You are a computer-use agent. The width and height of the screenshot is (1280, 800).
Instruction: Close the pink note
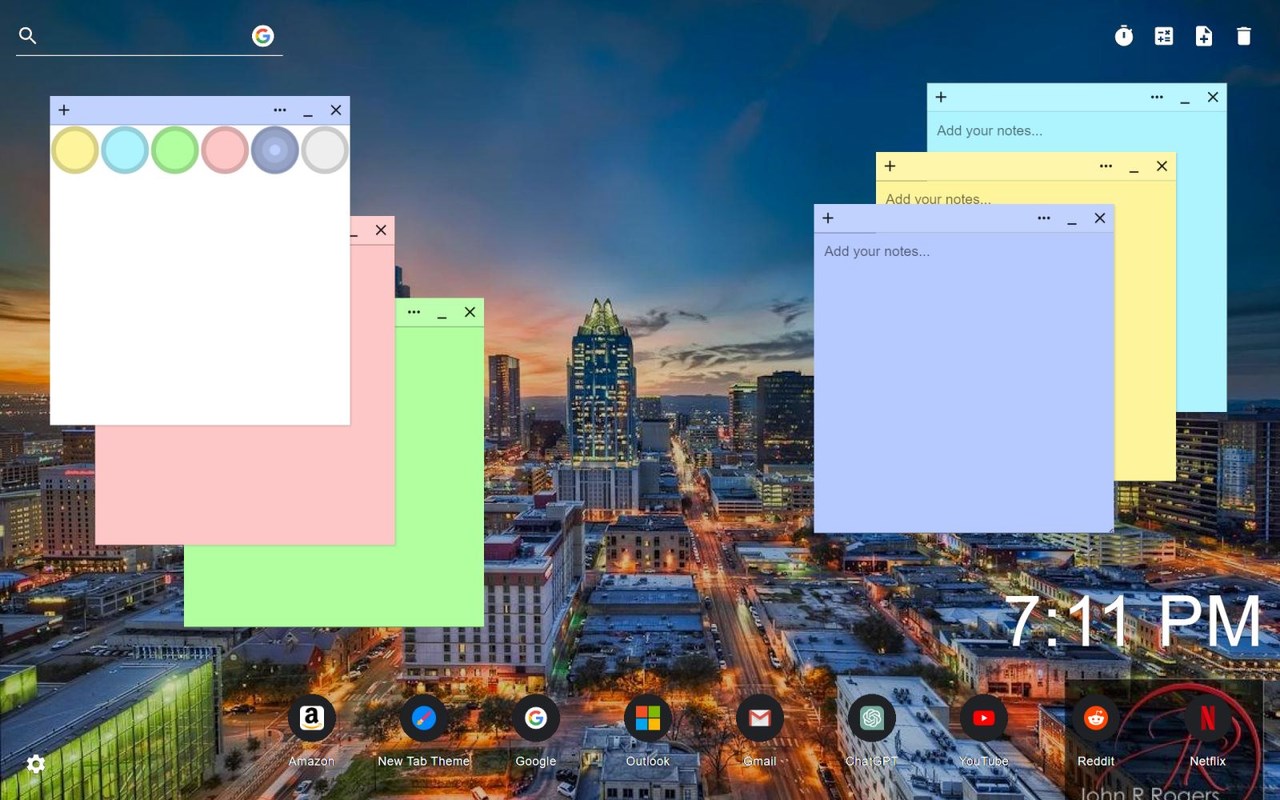[381, 230]
